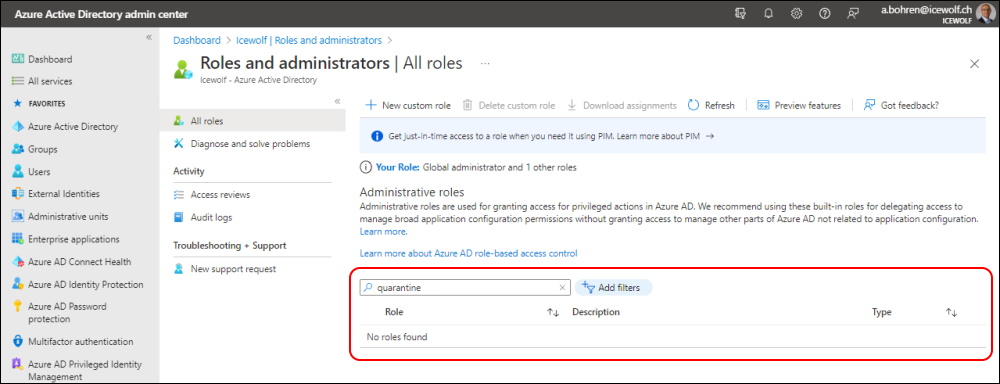Sort by Role column arrows
Screen dimensions: 1000x384
pyautogui.click(x=553, y=313)
